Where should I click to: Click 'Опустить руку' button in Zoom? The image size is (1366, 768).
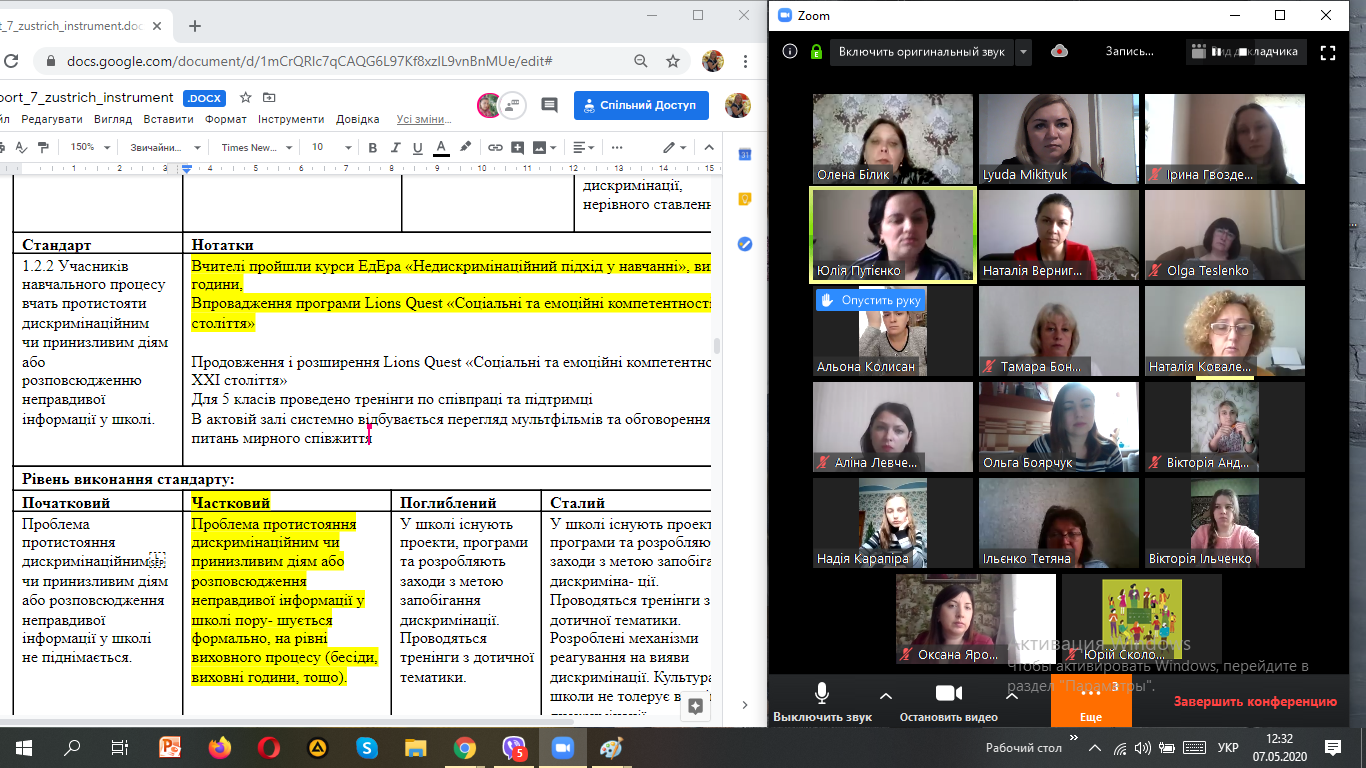tap(870, 299)
